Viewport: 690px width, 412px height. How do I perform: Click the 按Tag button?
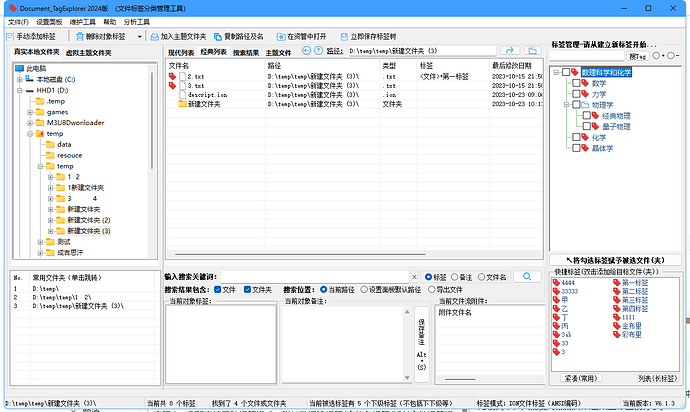coord(638,56)
